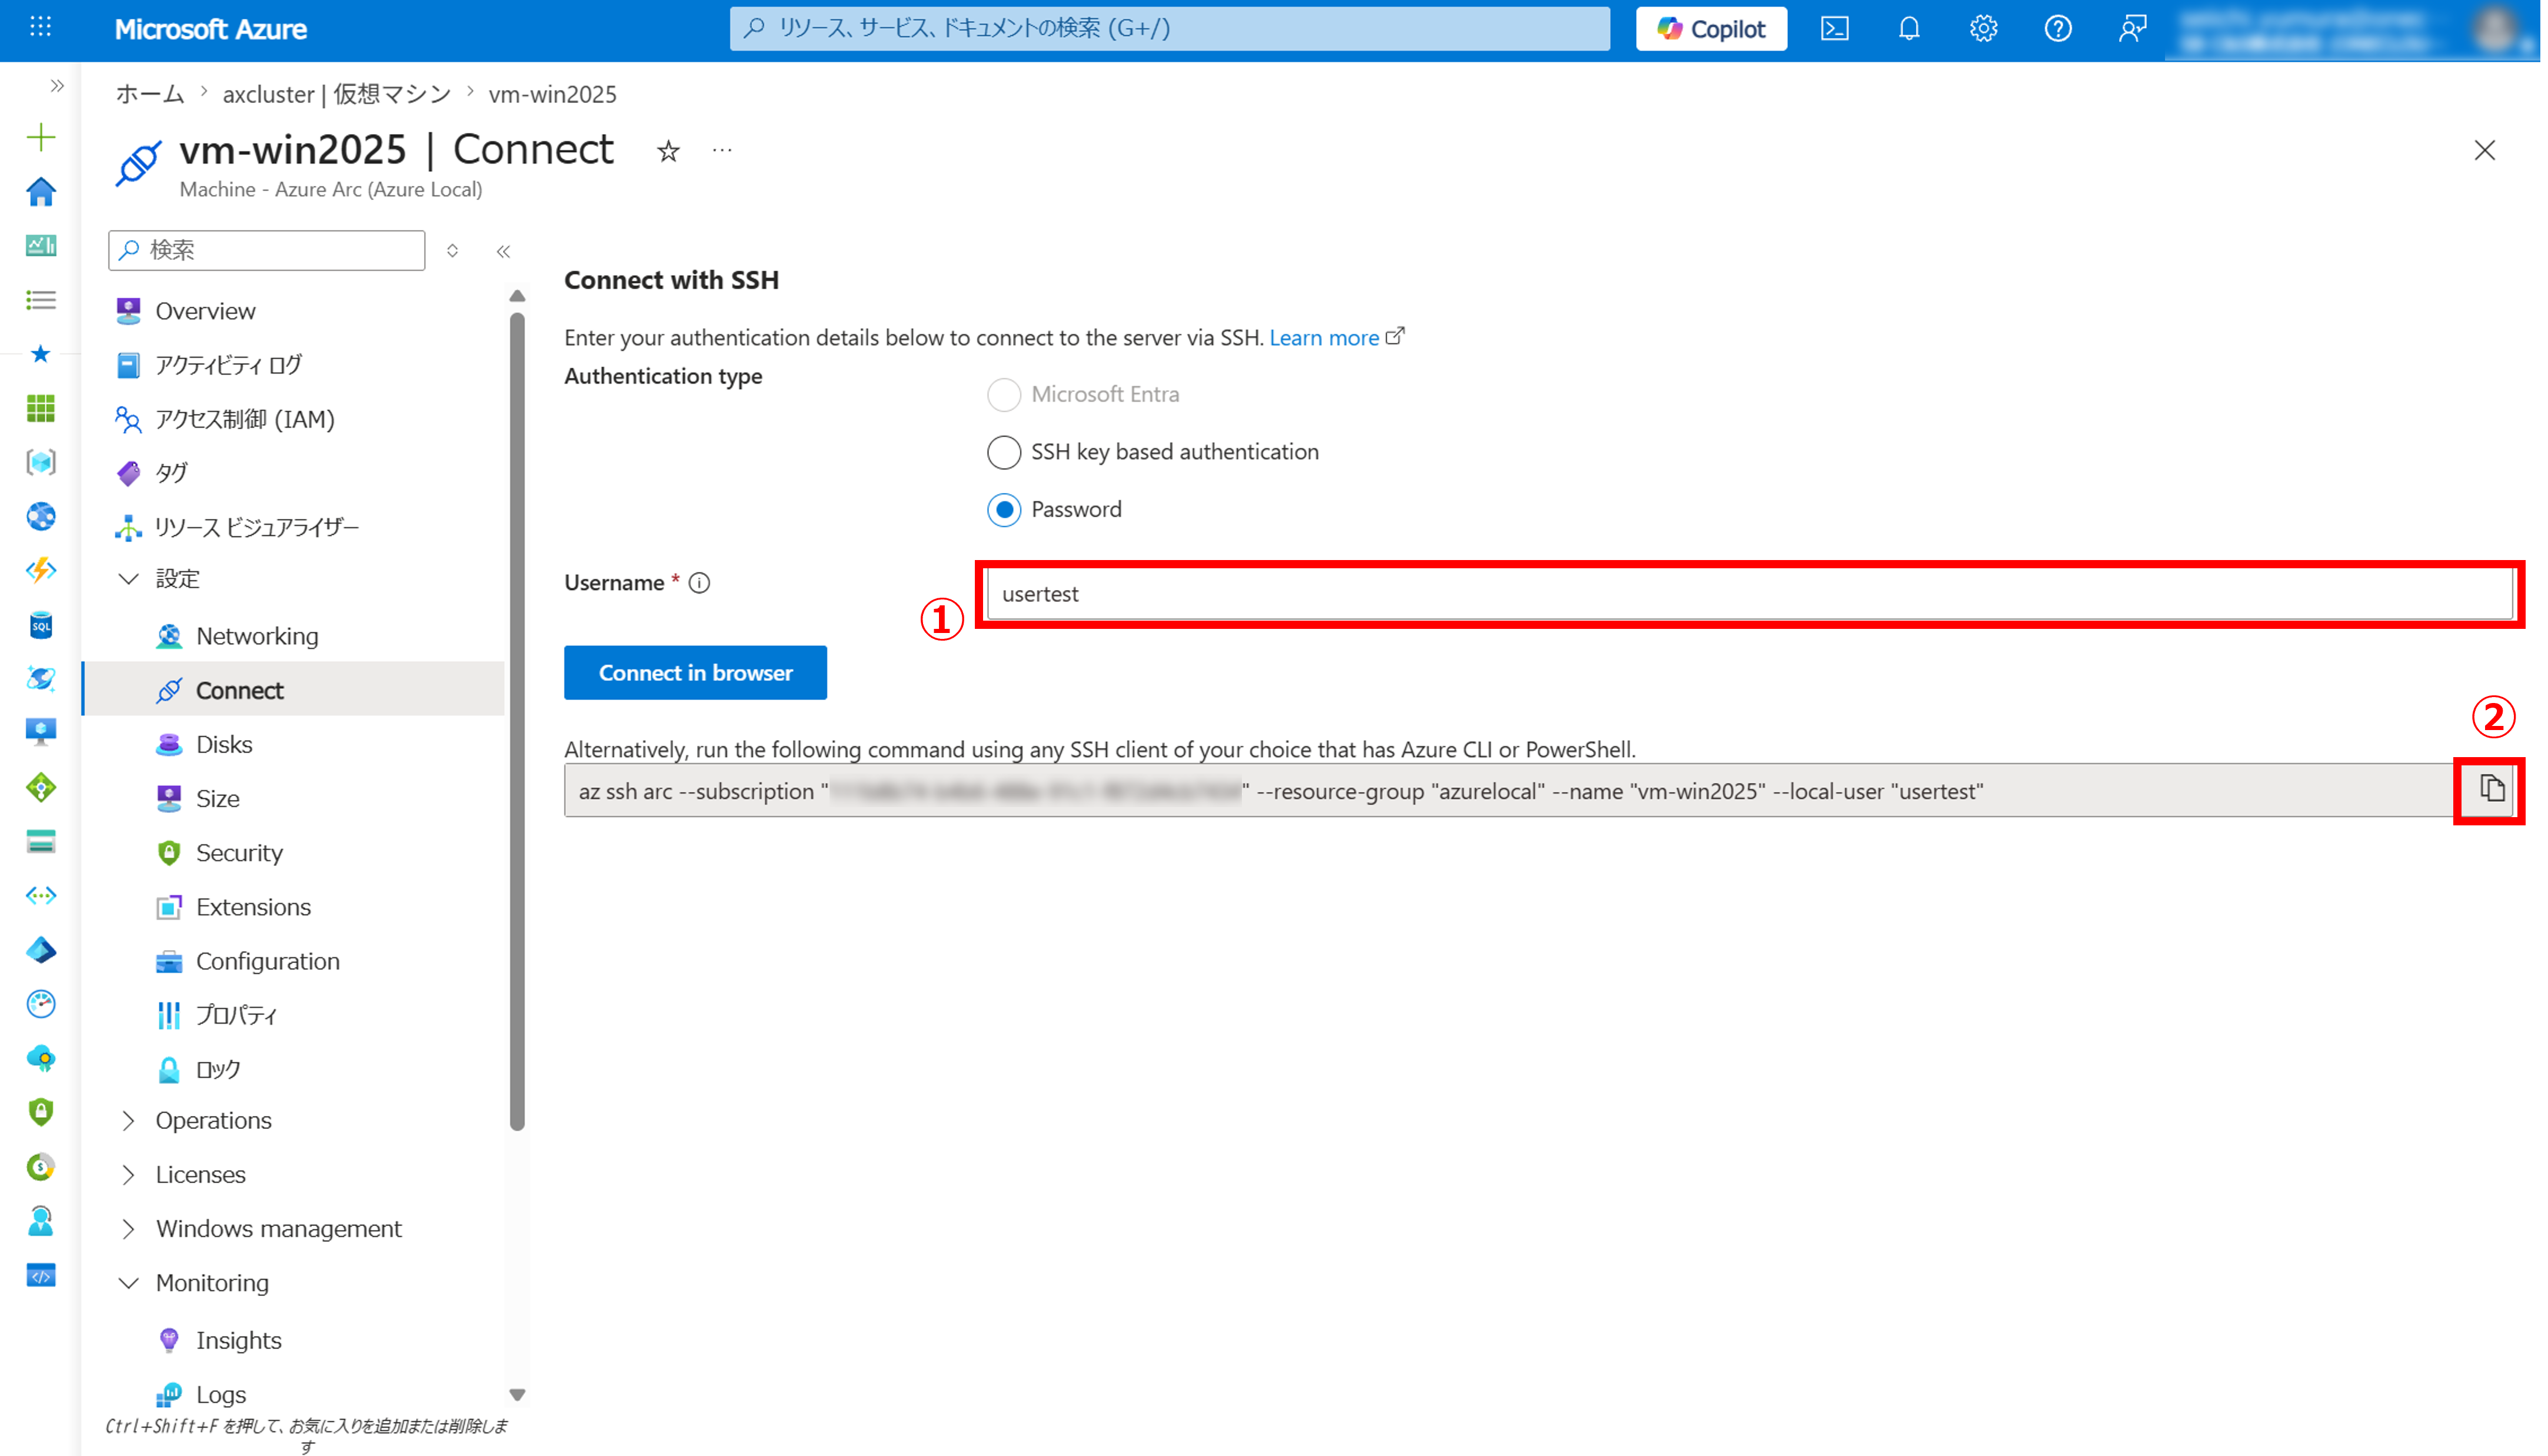Click the az ssh arc command text field
Image resolution: width=2548 pixels, height=1456 pixels.
pos(1509,791)
